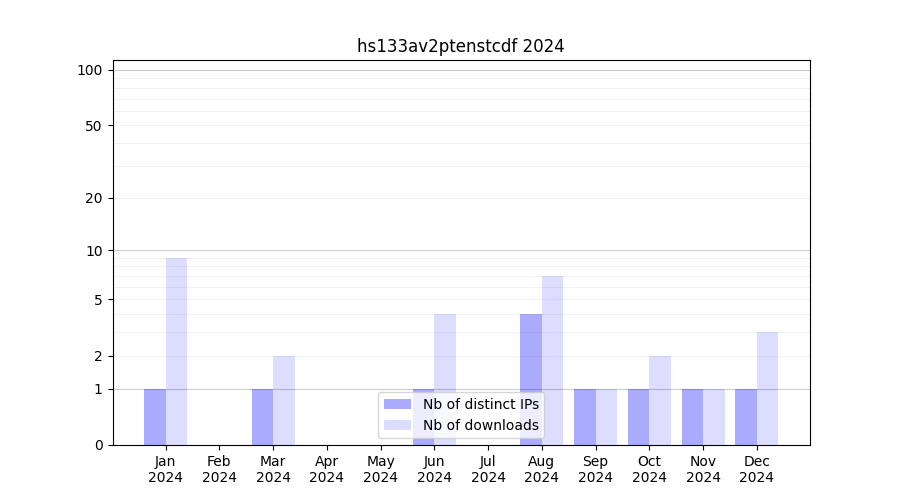Select the September 2024 distinct IPs bar
Viewport: 900px width, 500px height.
pyautogui.click(x=585, y=417)
